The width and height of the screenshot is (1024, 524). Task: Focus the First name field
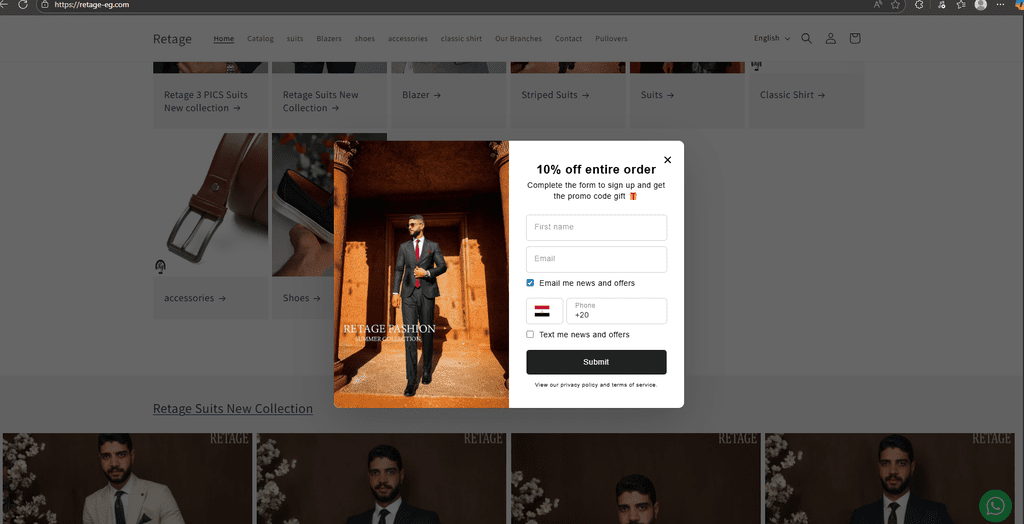[x=596, y=227]
